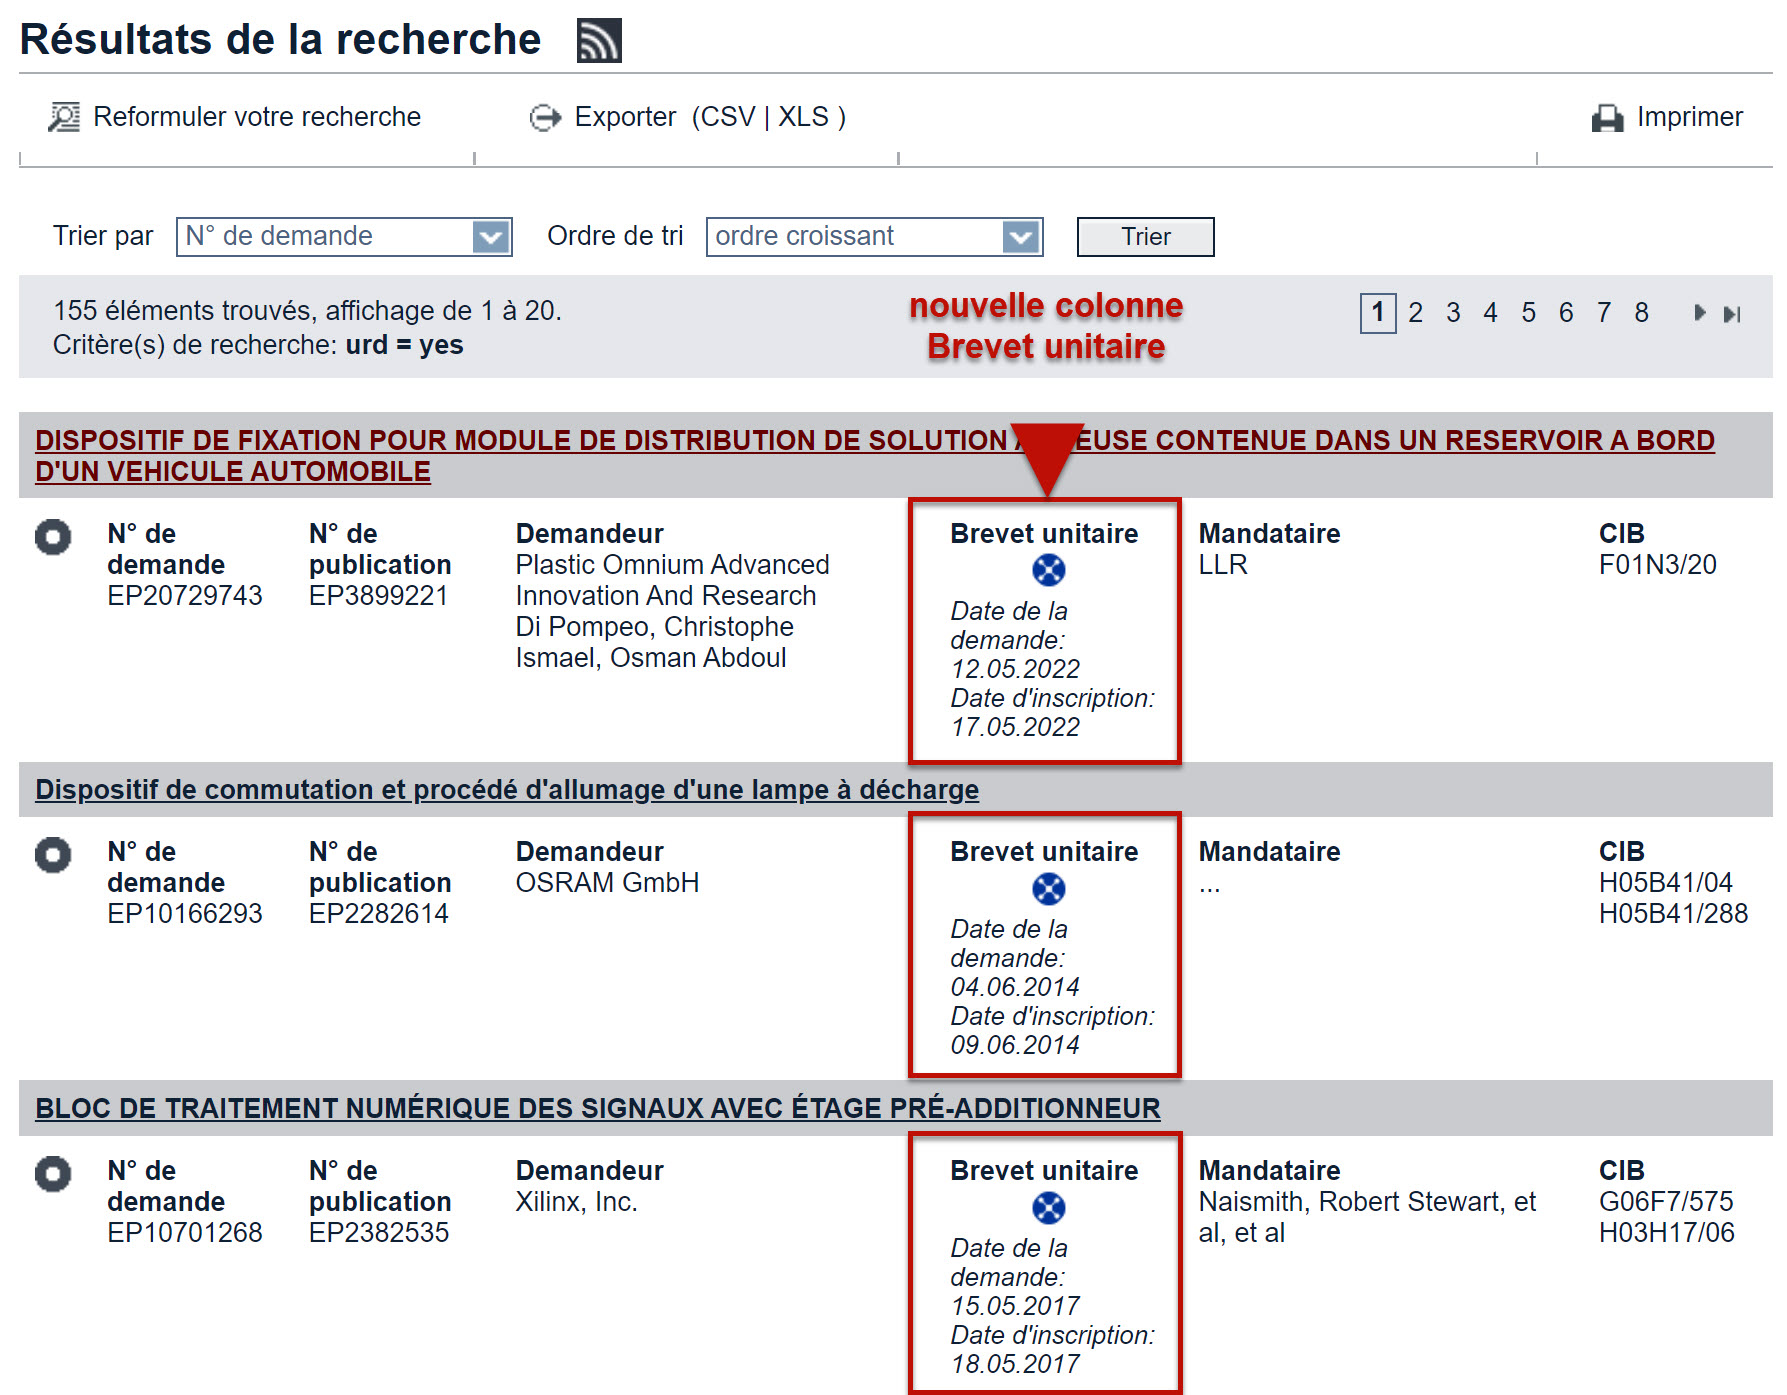1787x1395 pixels.
Task: Select radio button for application EP20729743
Action: pos(53,537)
